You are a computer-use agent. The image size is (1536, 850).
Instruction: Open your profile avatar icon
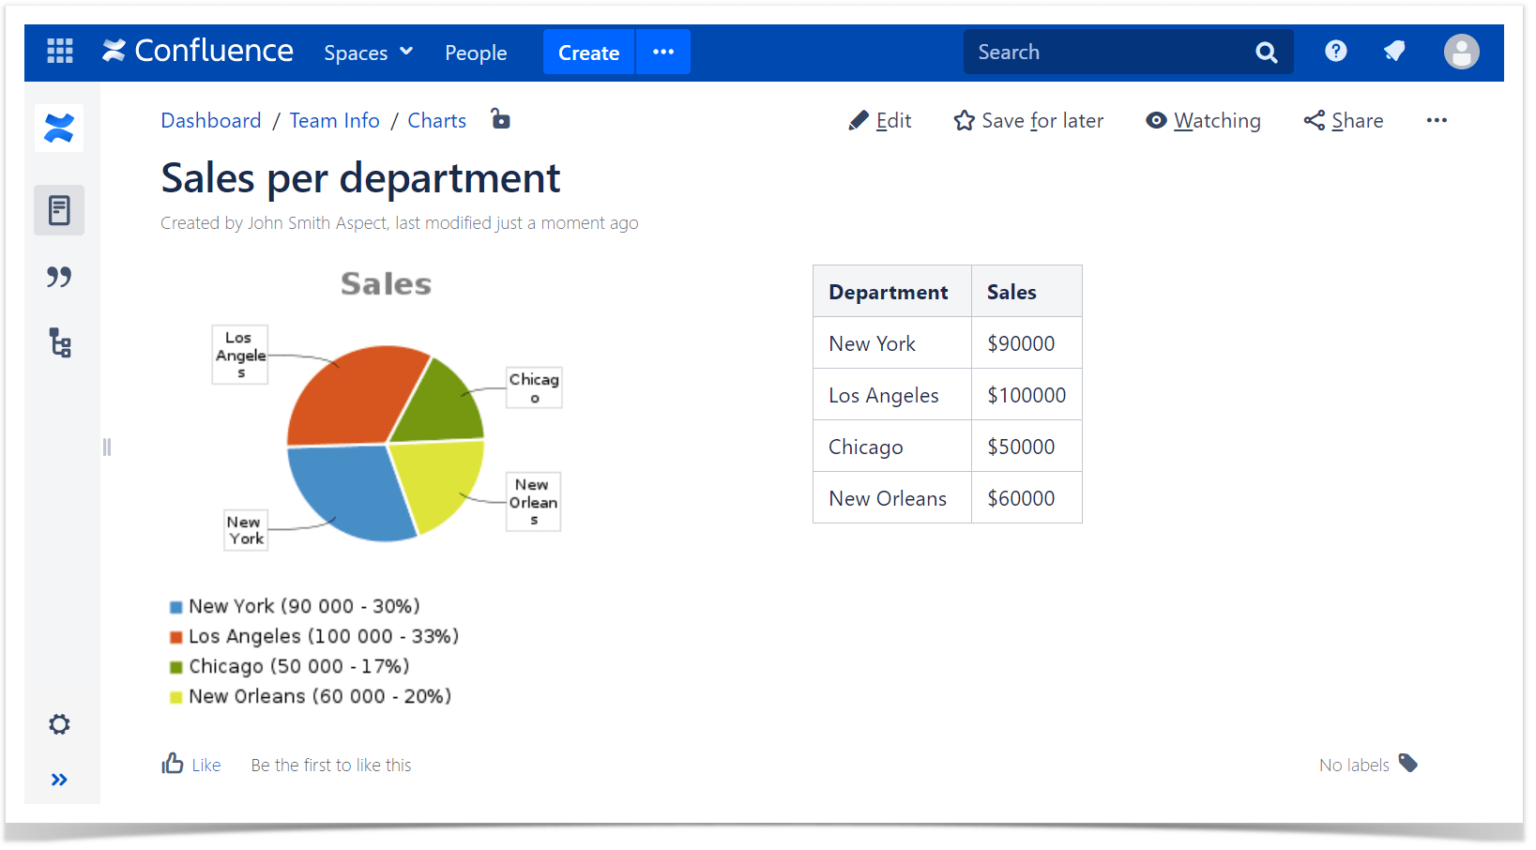pos(1461,51)
